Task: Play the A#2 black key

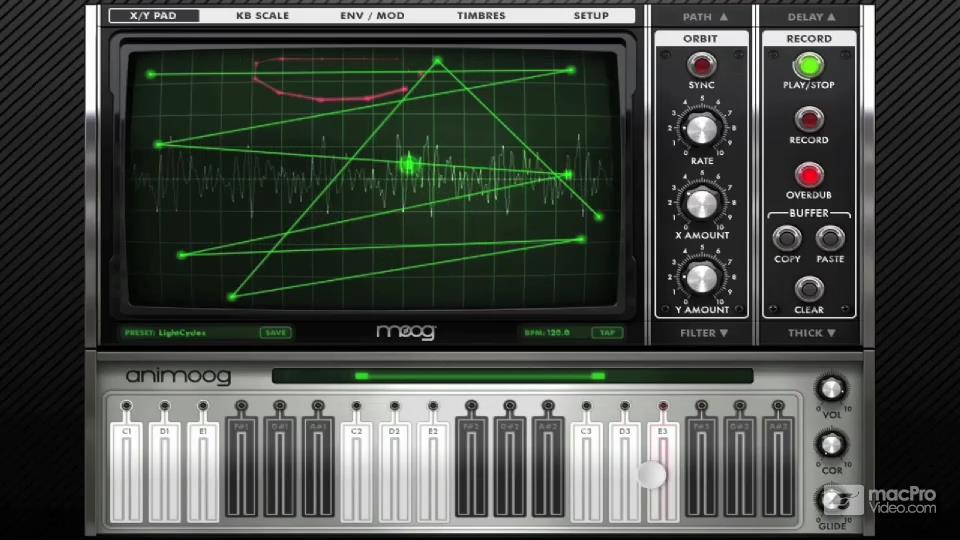Action: tap(548, 467)
